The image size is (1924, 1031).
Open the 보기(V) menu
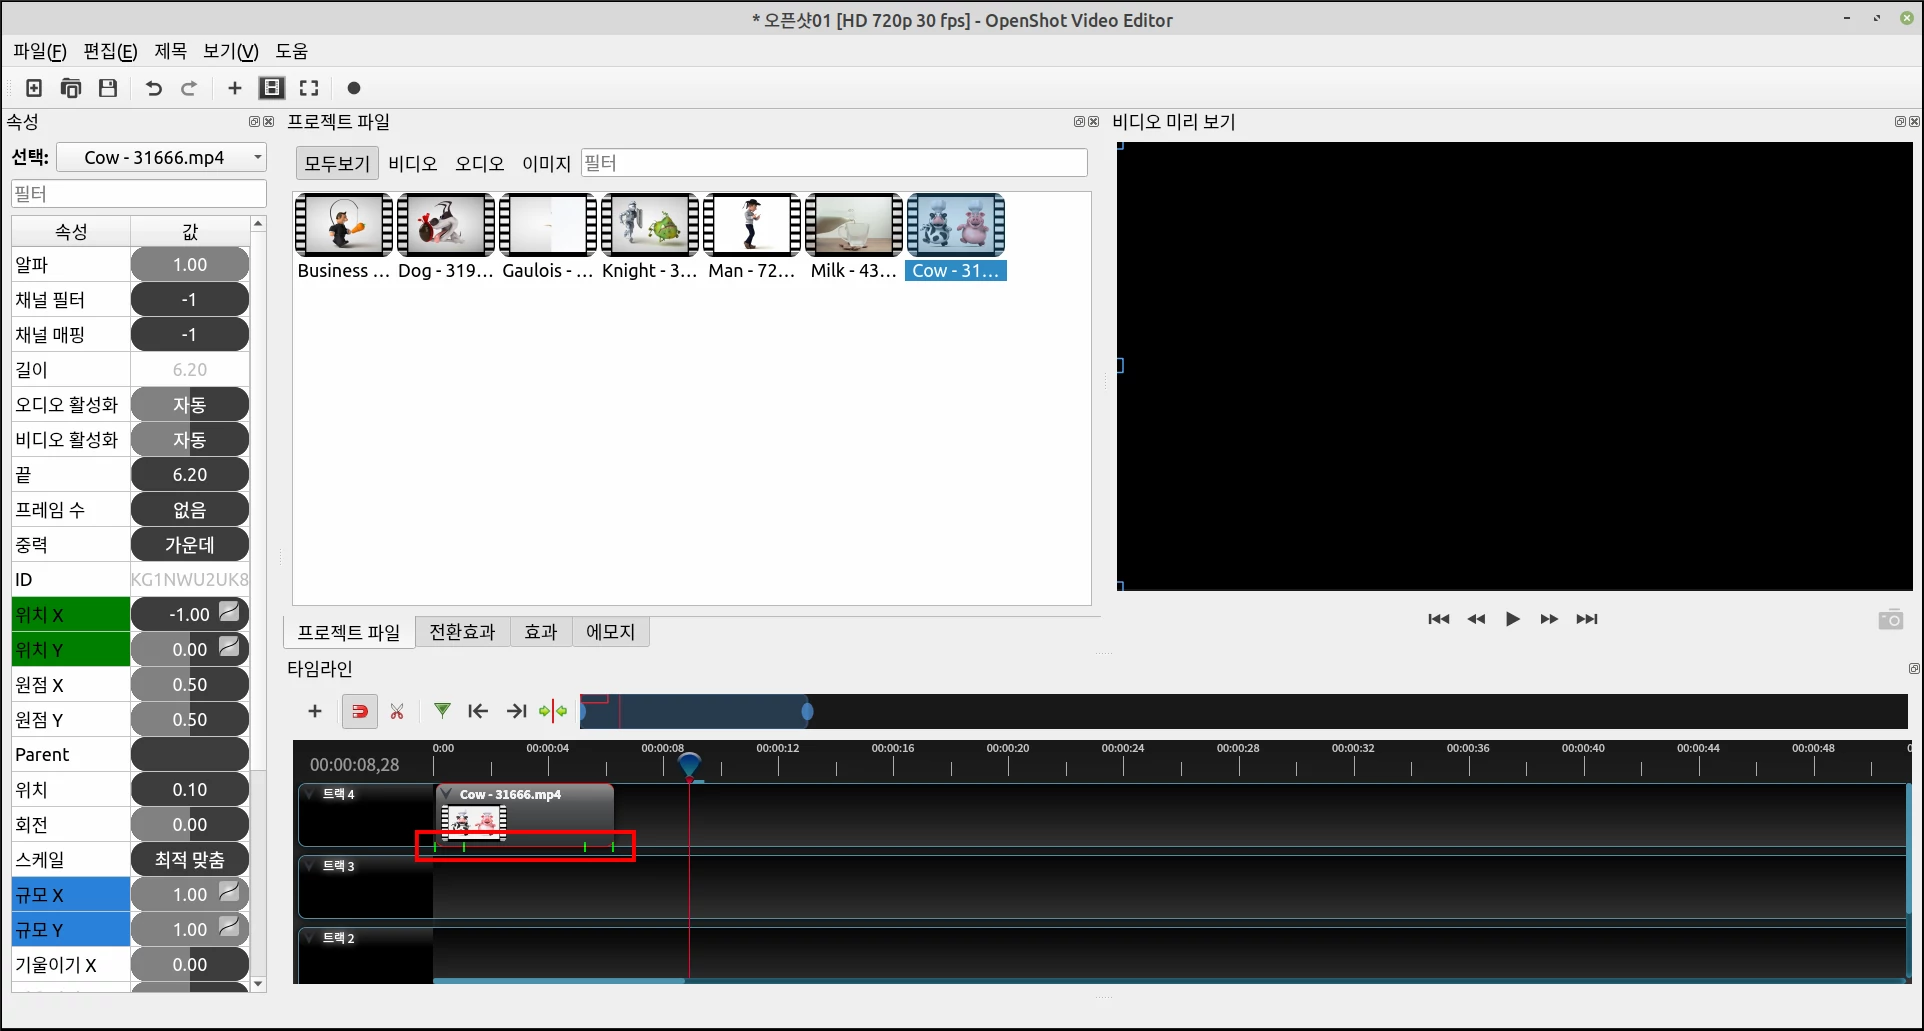231,51
